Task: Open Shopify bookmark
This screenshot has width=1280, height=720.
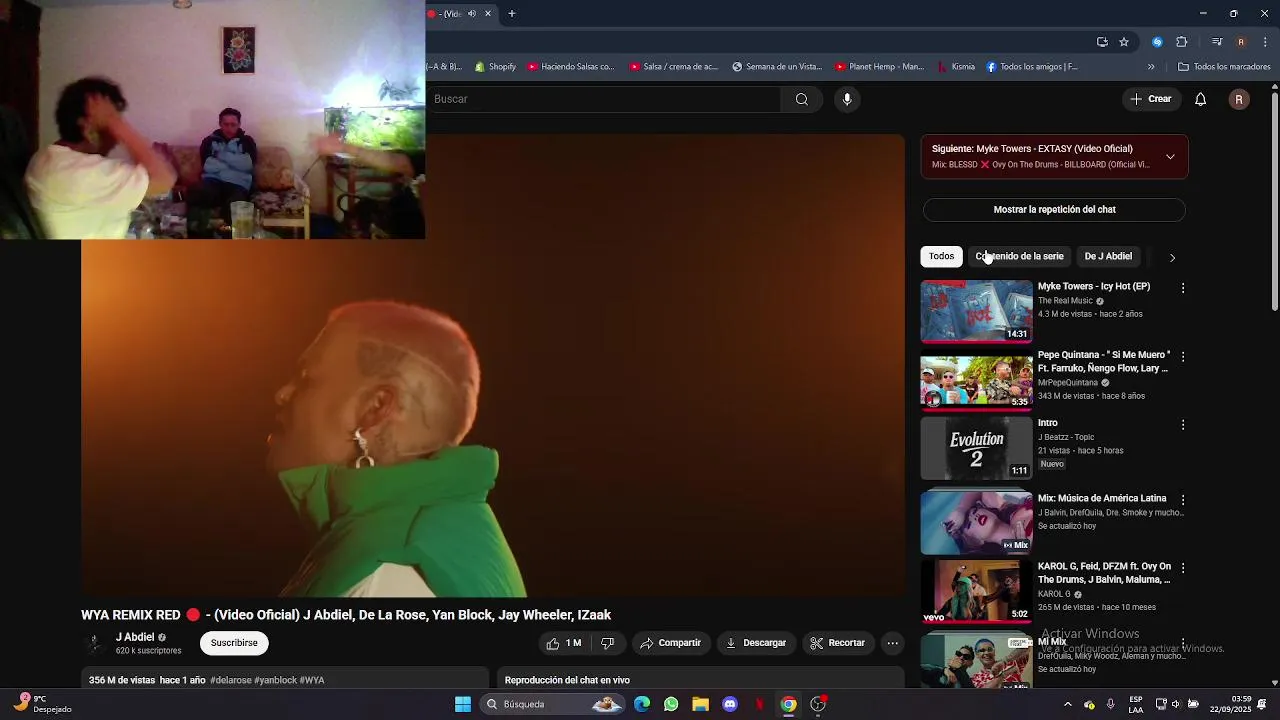Action: 495,67
